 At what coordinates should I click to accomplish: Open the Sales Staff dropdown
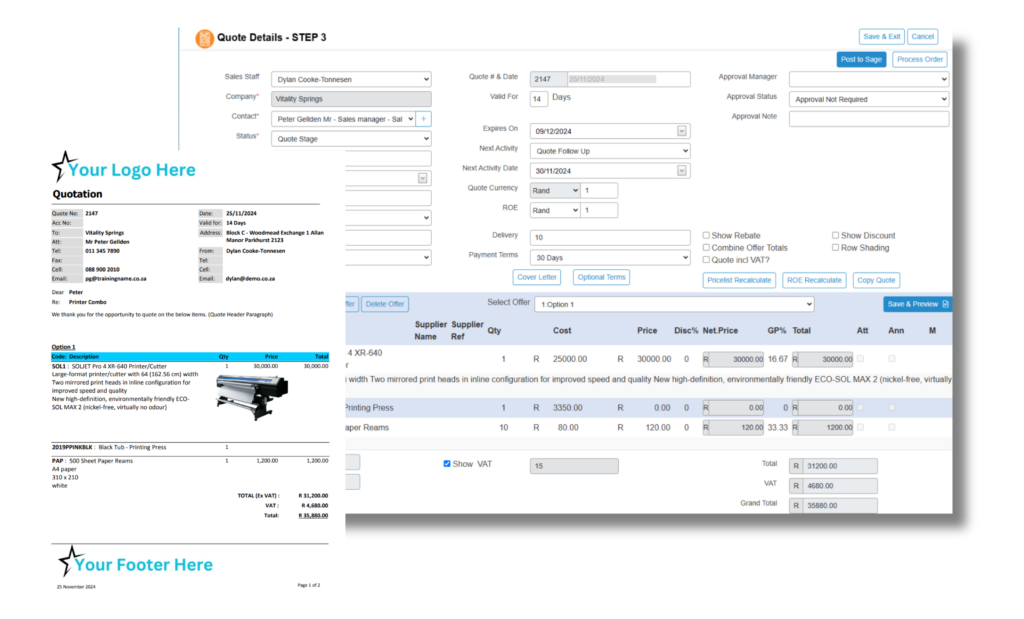pos(351,79)
